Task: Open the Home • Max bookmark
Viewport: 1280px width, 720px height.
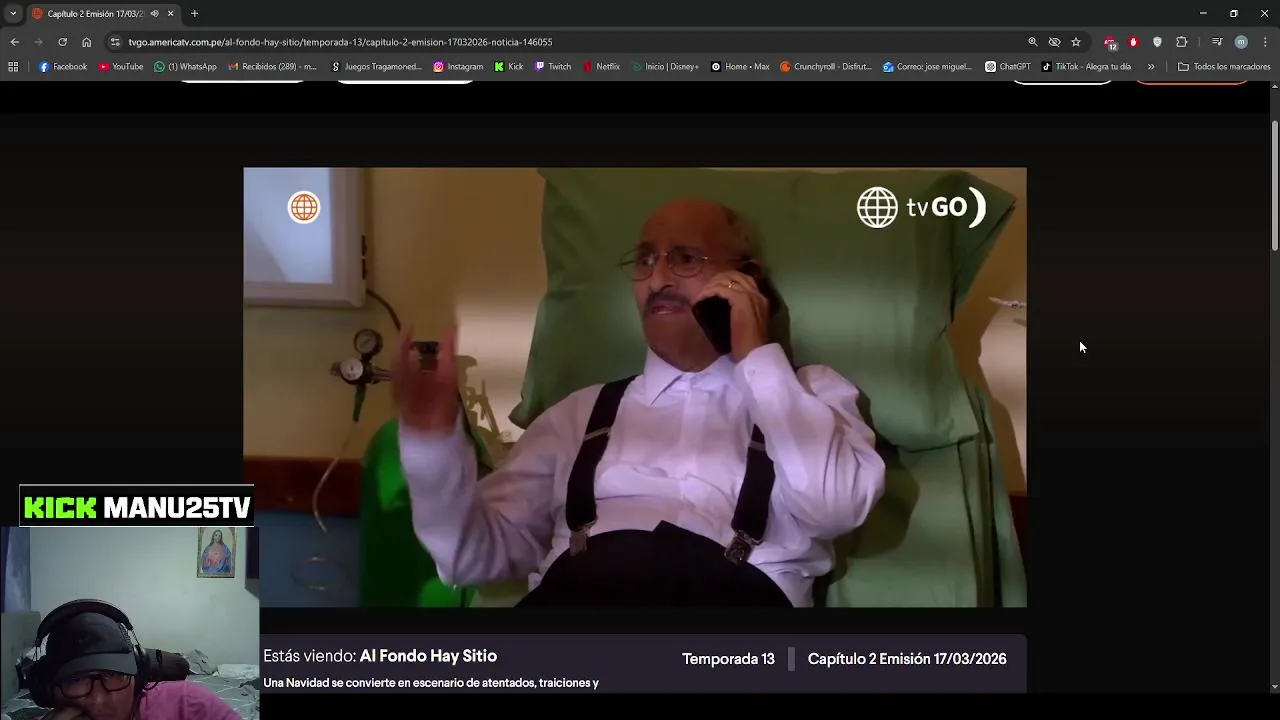Action: point(740,67)
